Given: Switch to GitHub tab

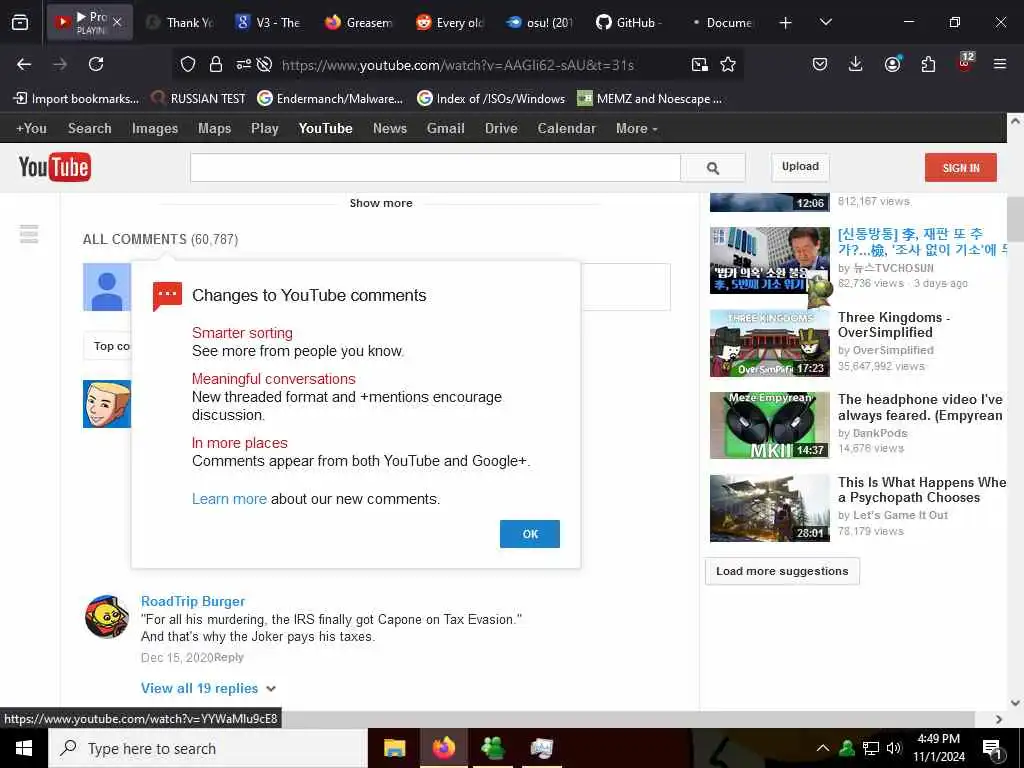Looking at the screenshot, I should pyautogui.click(x=630, y=23).
